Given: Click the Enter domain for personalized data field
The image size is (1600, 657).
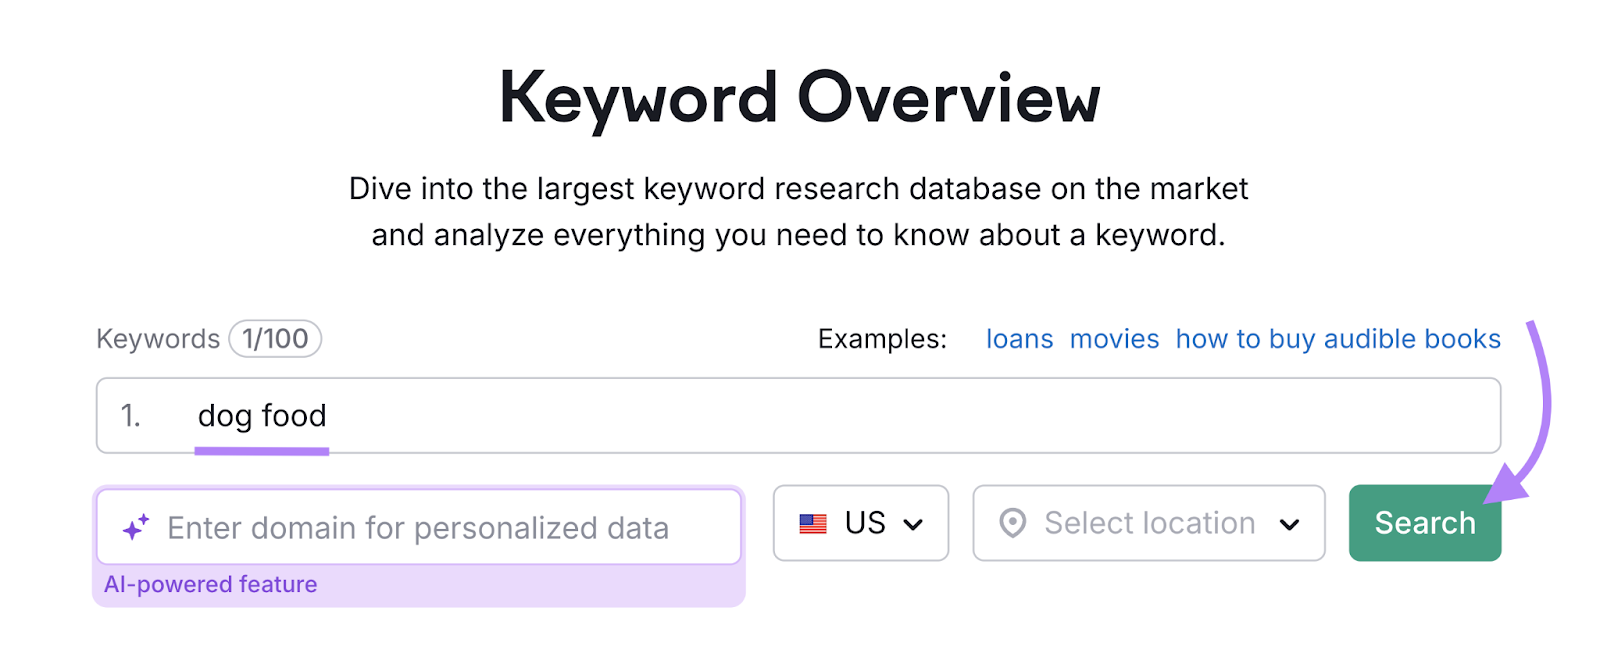Looking at the screenshot, I should tap(418, 527).
